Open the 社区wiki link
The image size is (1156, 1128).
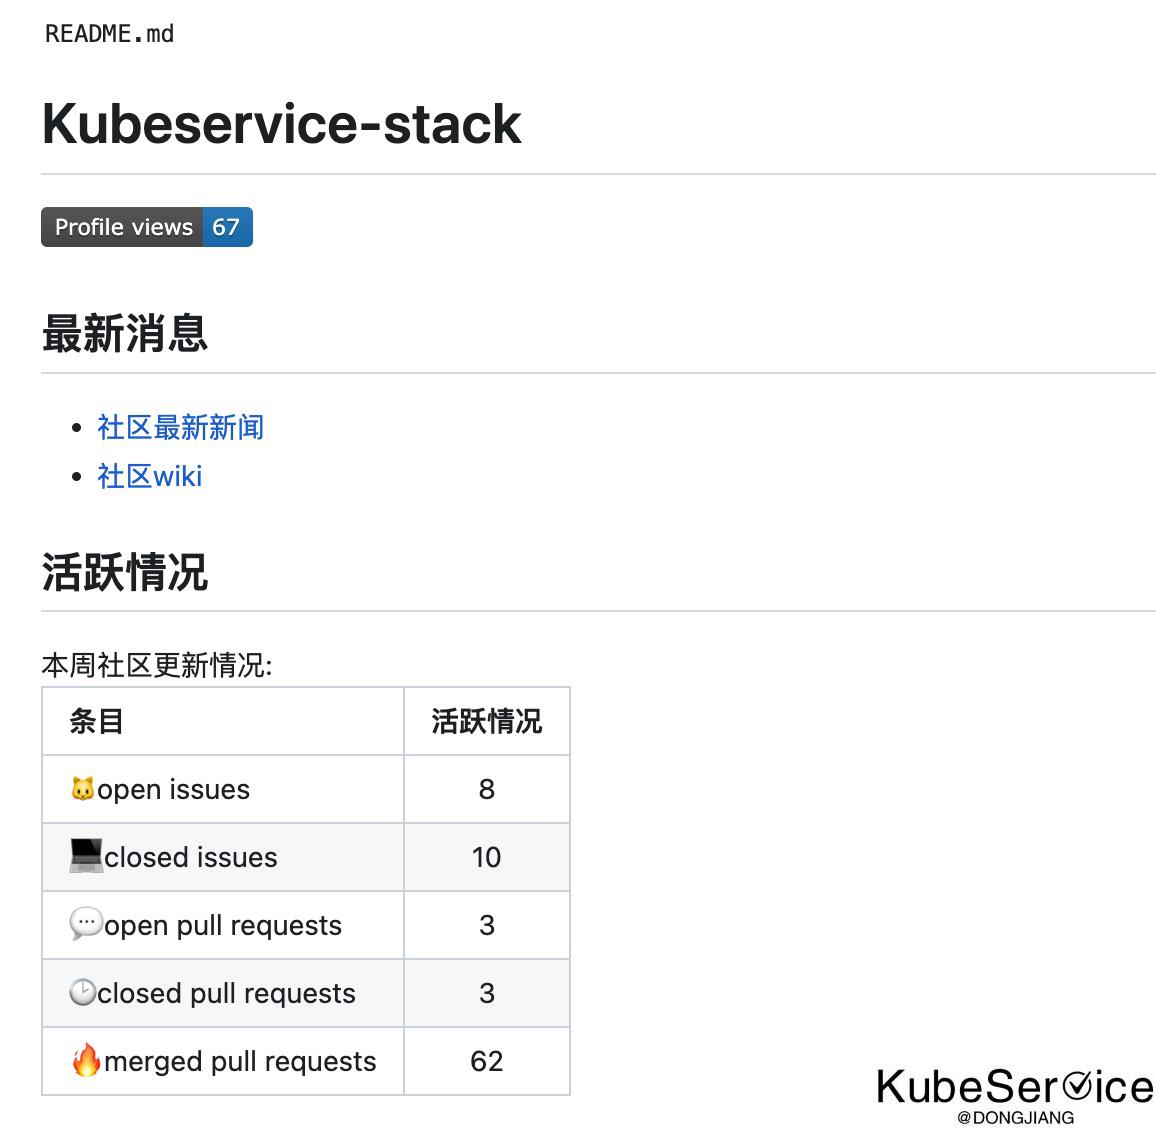(150, 476)
